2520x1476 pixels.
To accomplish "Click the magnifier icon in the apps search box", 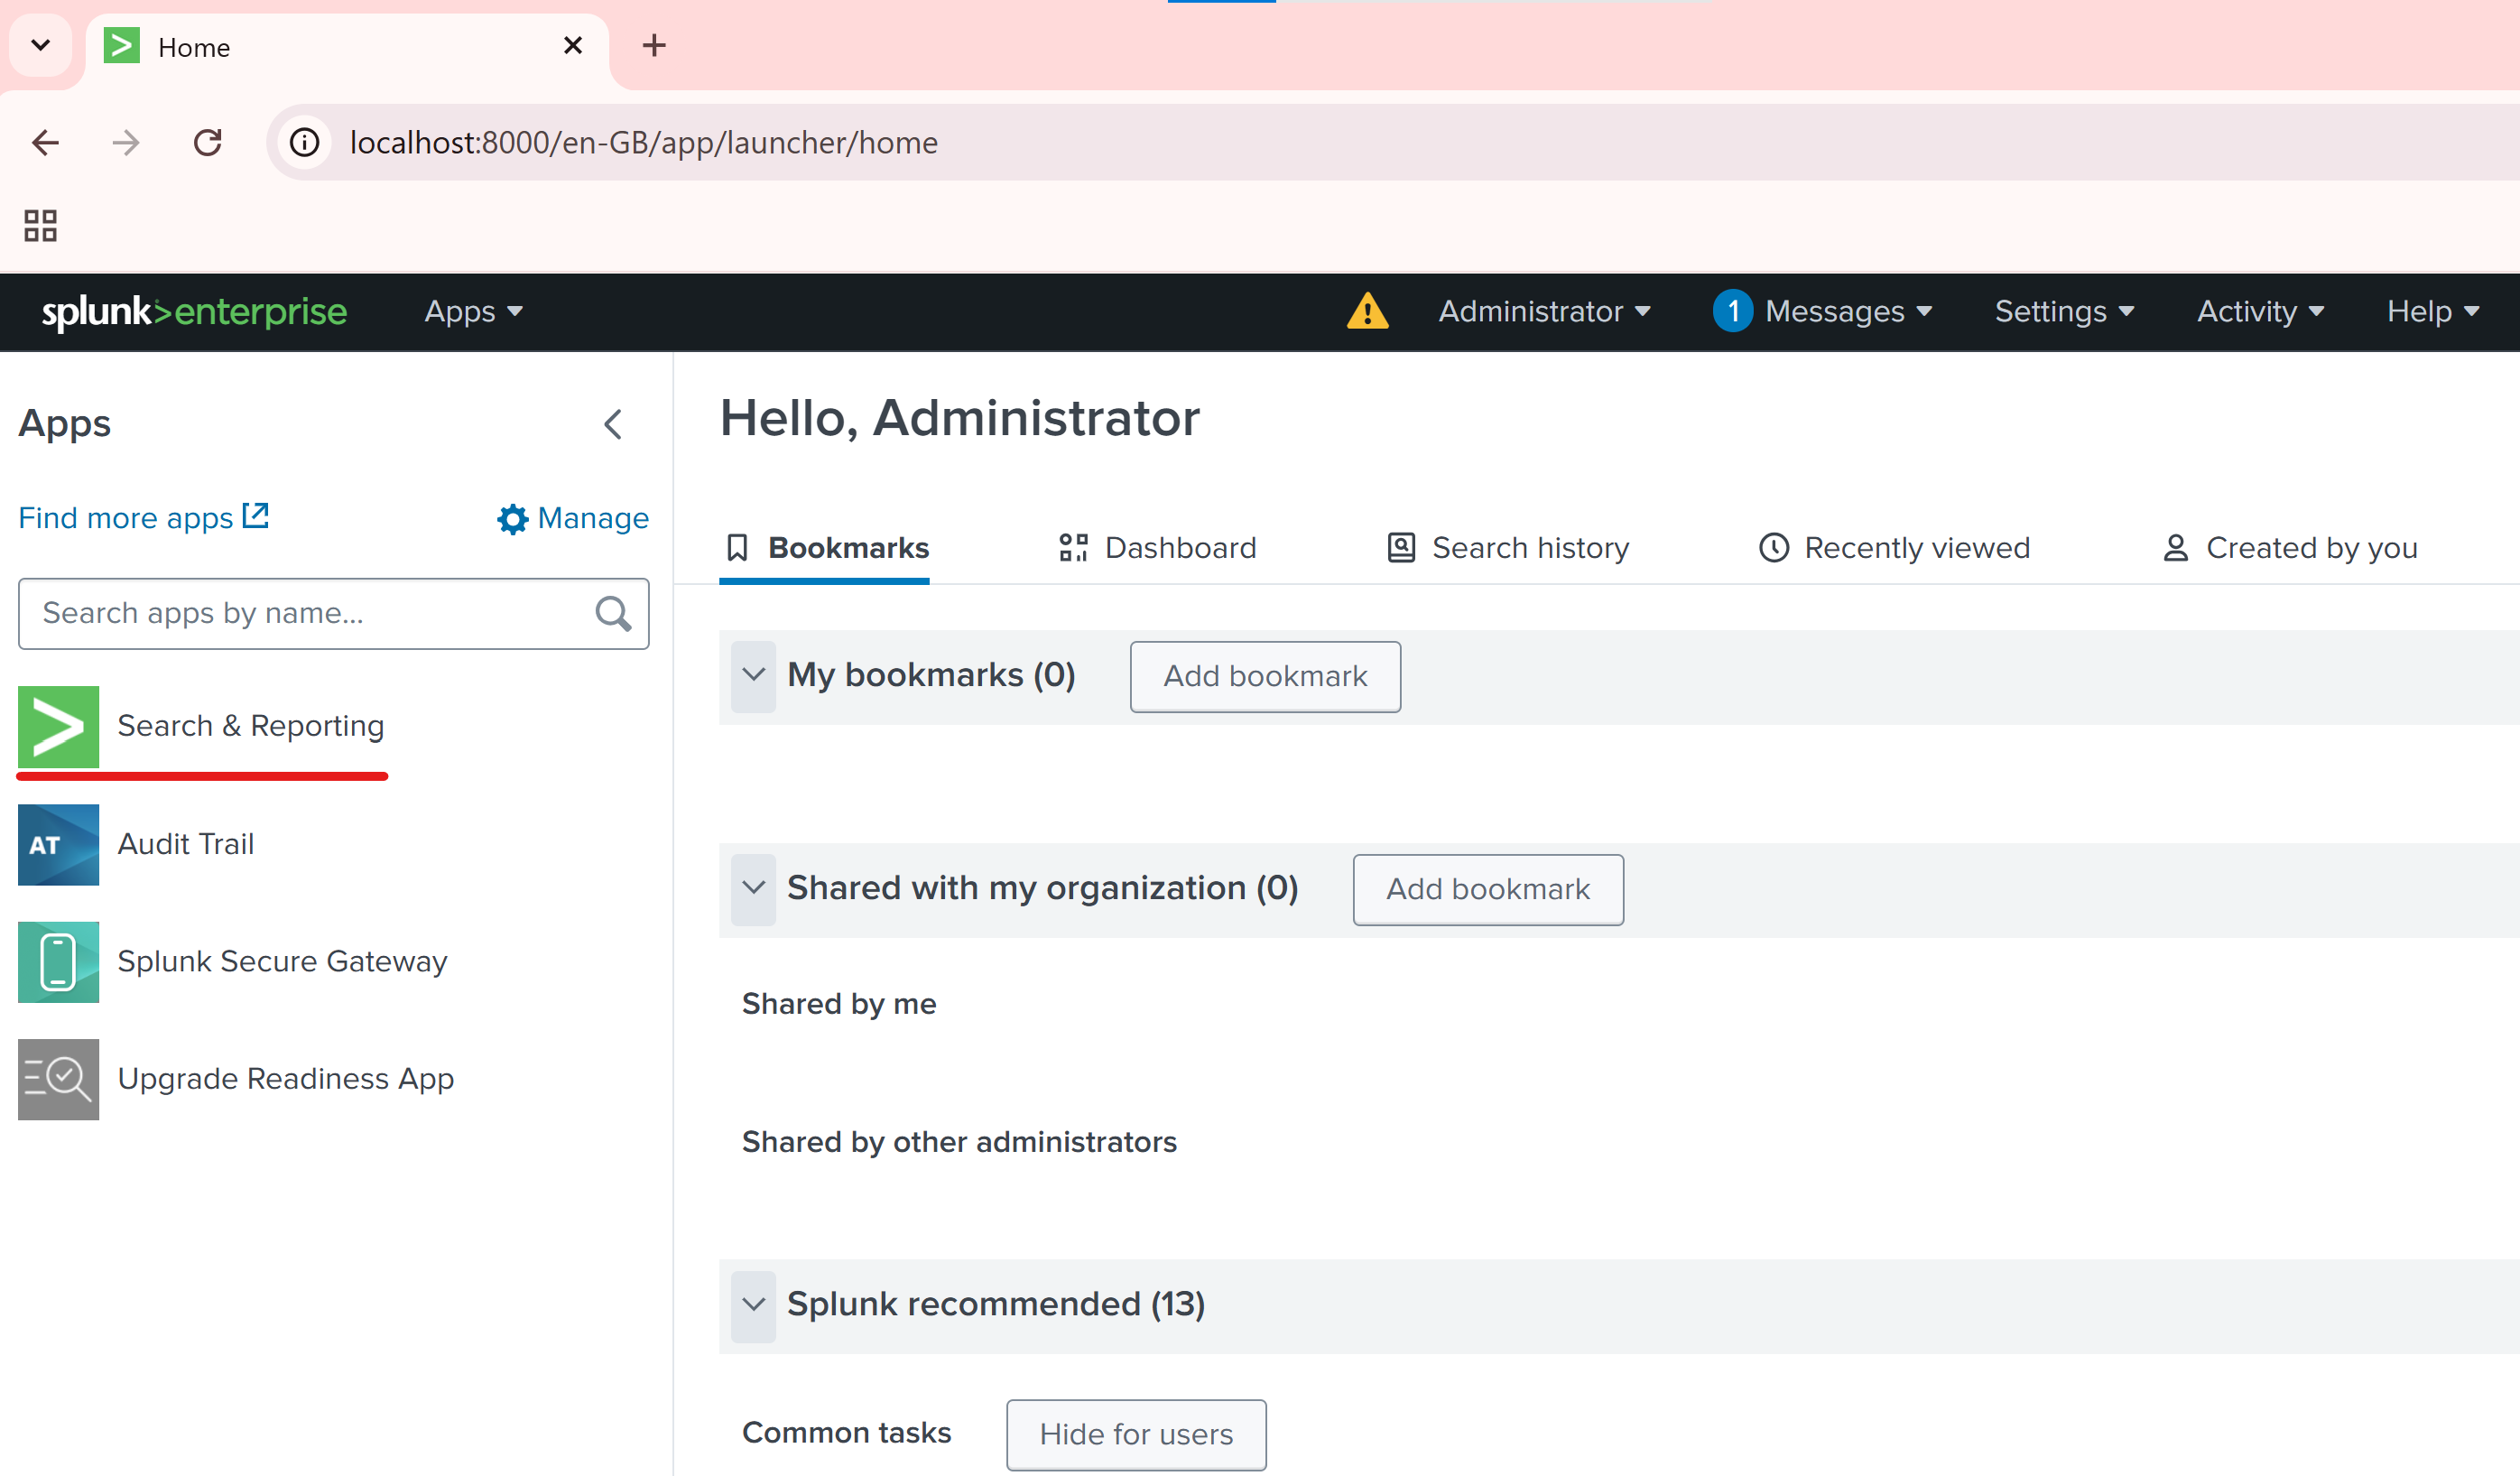I will click(613, 613).
